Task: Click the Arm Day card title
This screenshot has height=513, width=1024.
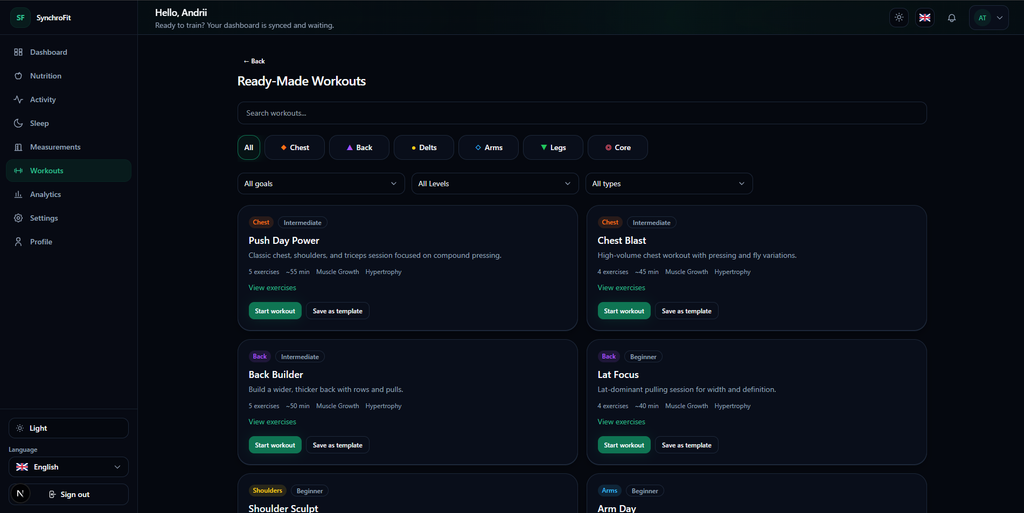Action: [616, 508]
